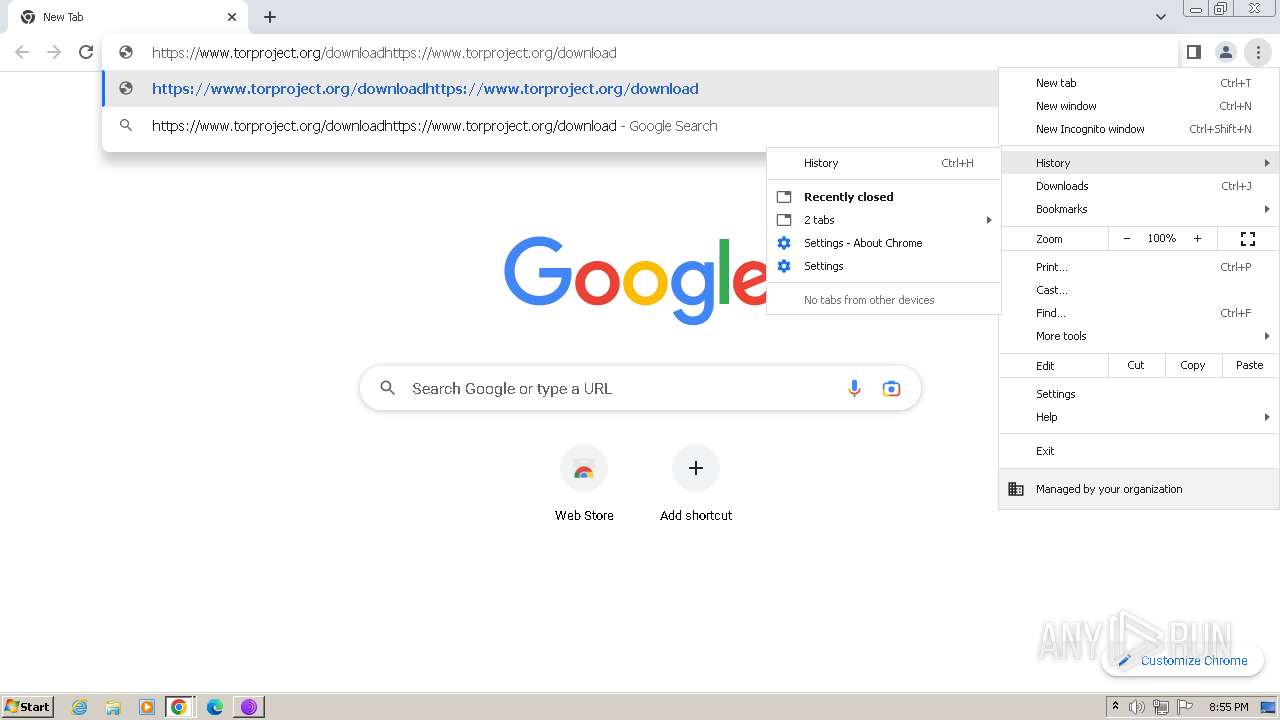Viewport: 1280px width, 720px height.
Task: Open the media player taskbar icon
Action: click(147, 707)
